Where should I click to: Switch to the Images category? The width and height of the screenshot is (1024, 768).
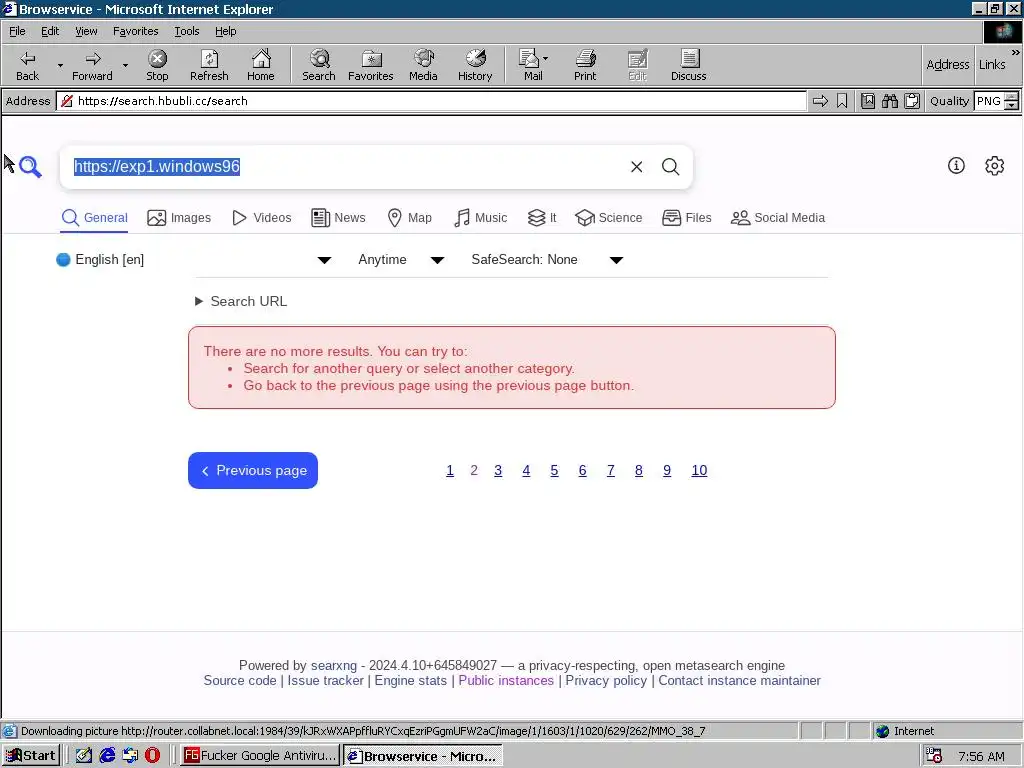(x=179, y=218)
